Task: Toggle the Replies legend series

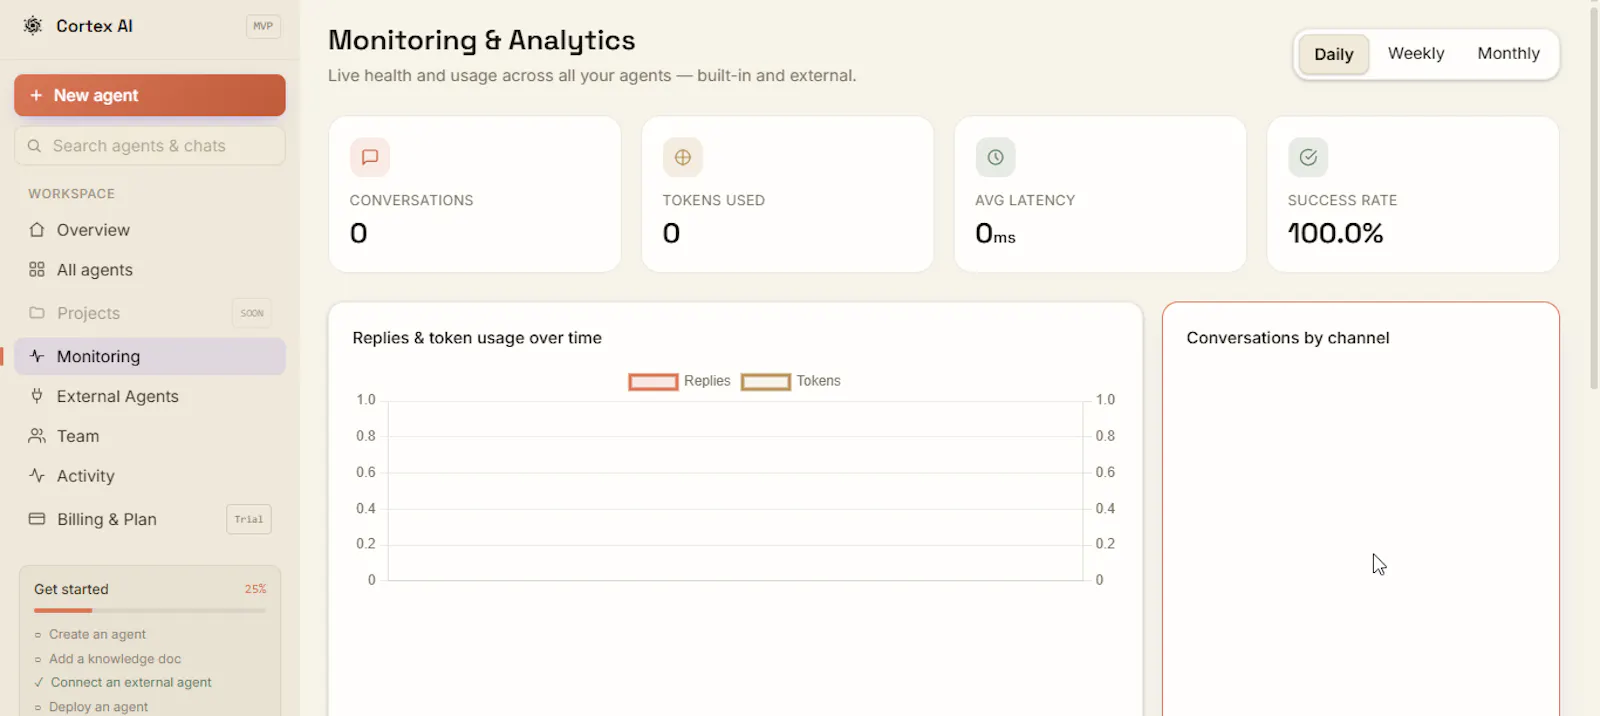Action: point(680,381)
